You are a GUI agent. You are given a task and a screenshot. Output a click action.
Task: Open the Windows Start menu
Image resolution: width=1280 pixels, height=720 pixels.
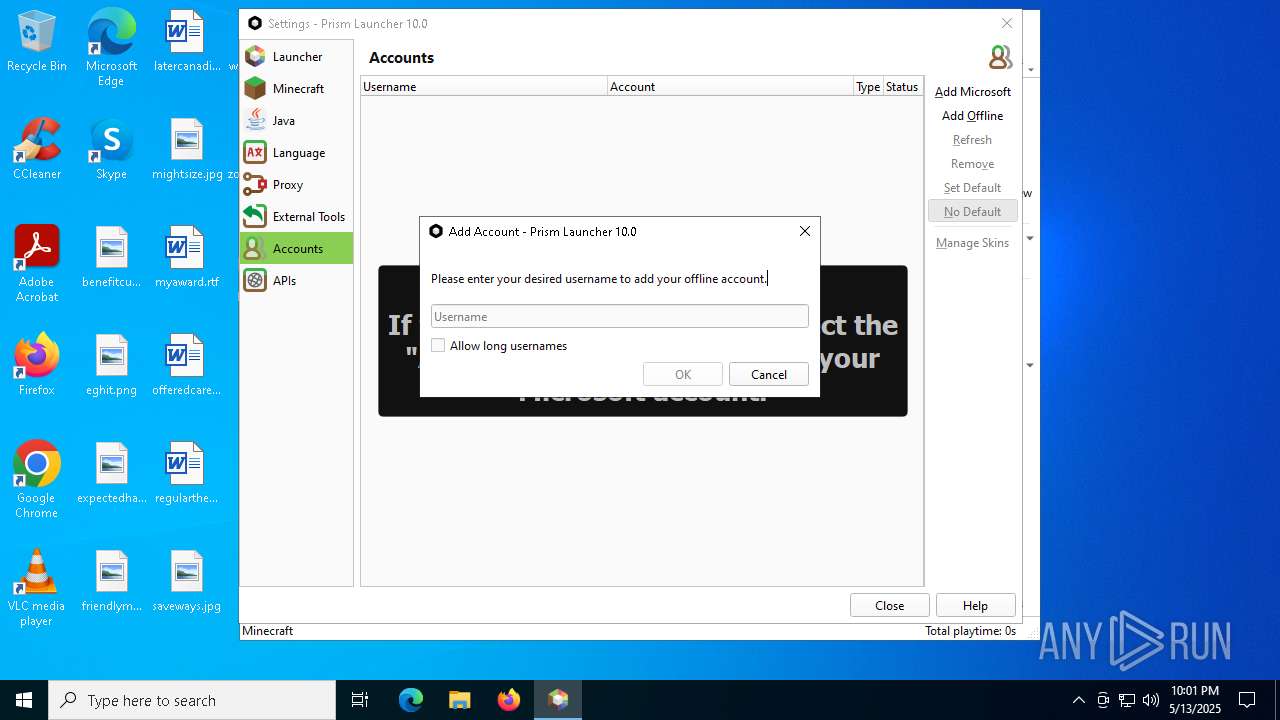(x=24, y=700)
